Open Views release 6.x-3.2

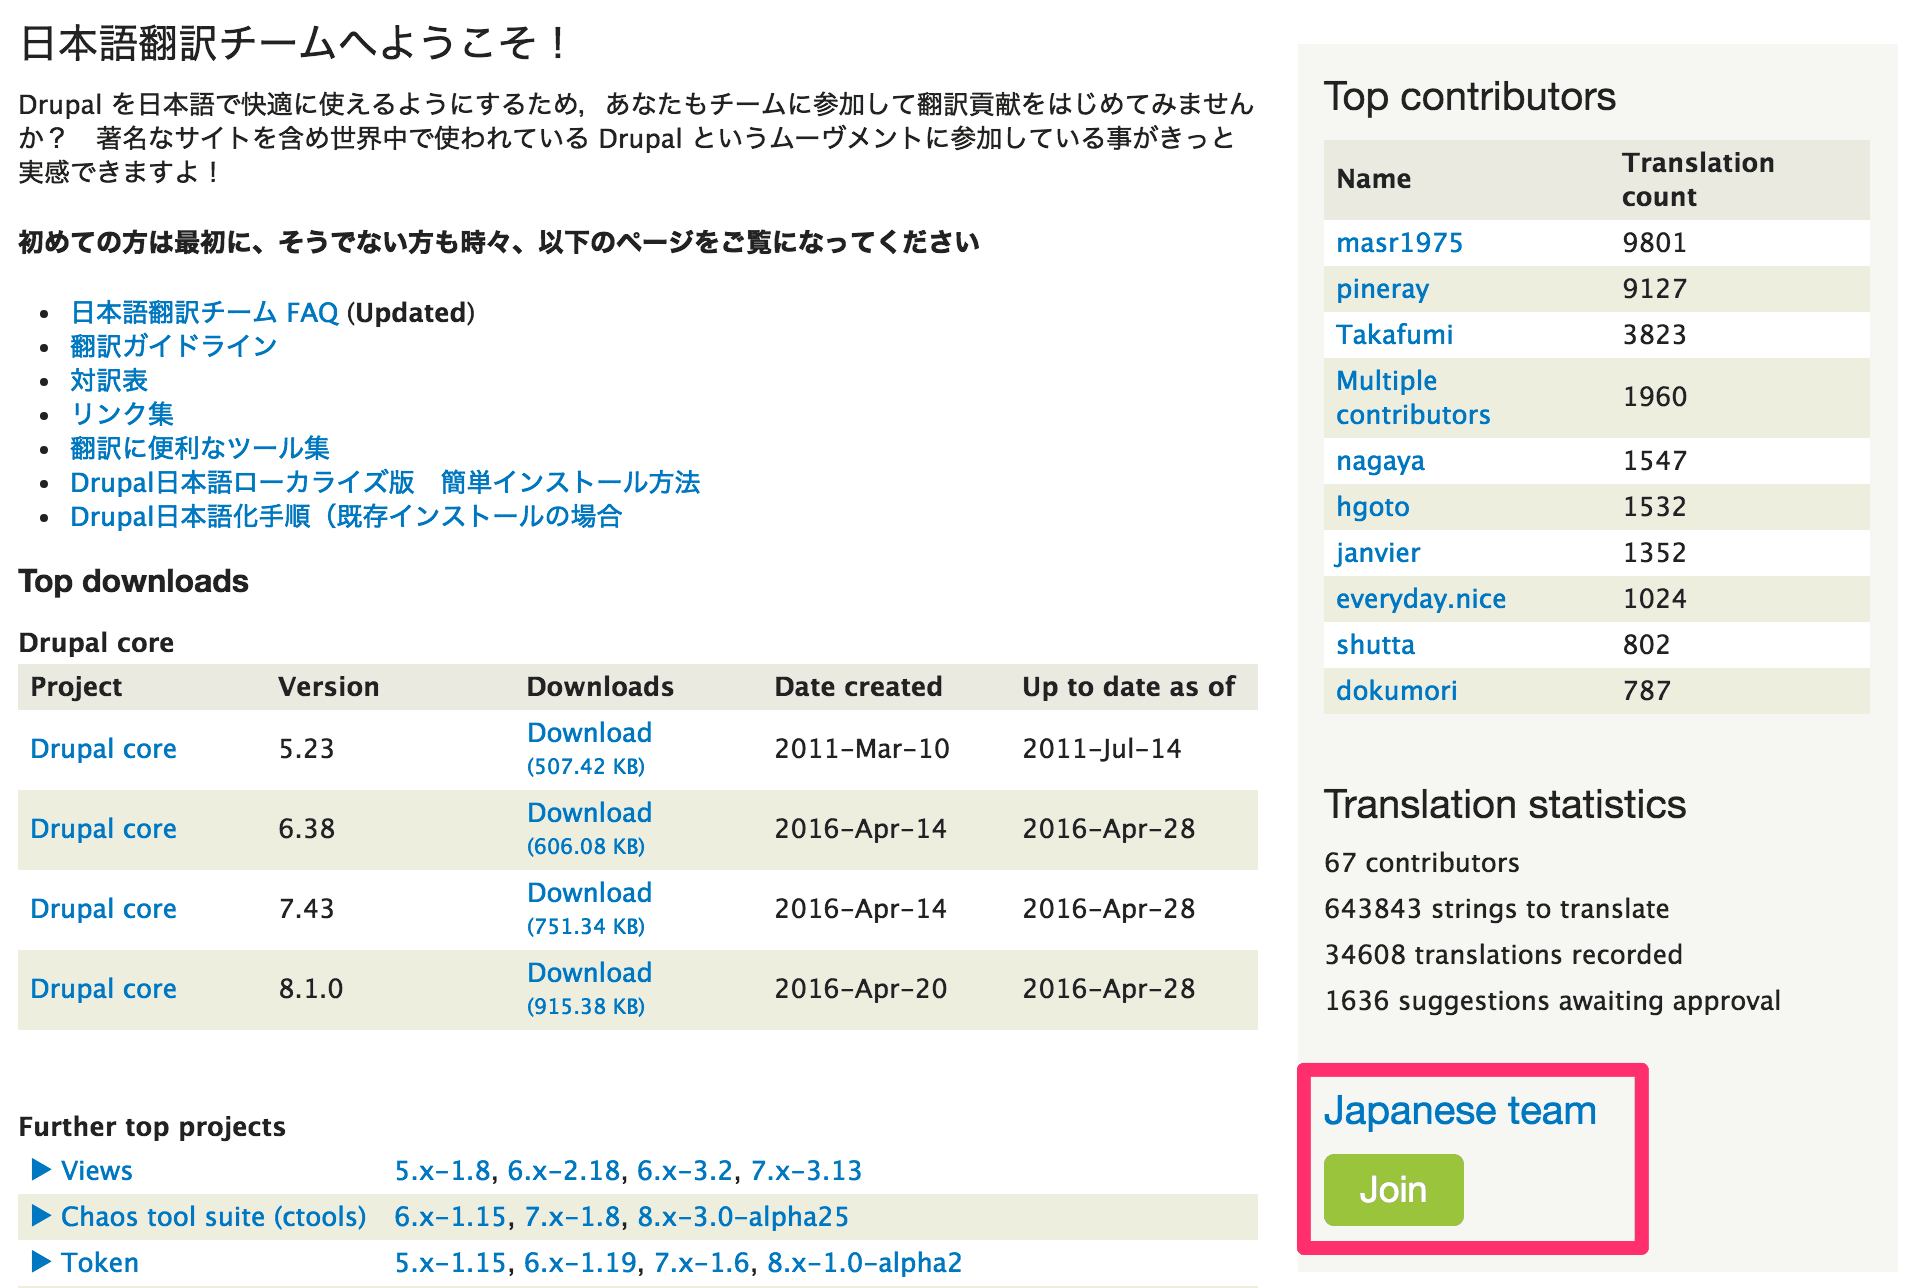pos(685,1170)
